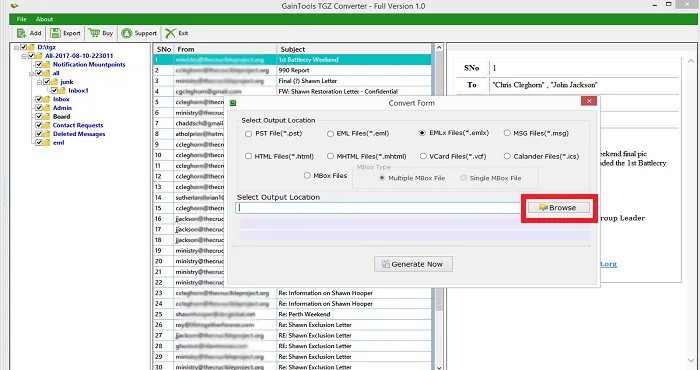Select email row number 26
The height and width of the screenshot is (370, 700).
point(293,325)
